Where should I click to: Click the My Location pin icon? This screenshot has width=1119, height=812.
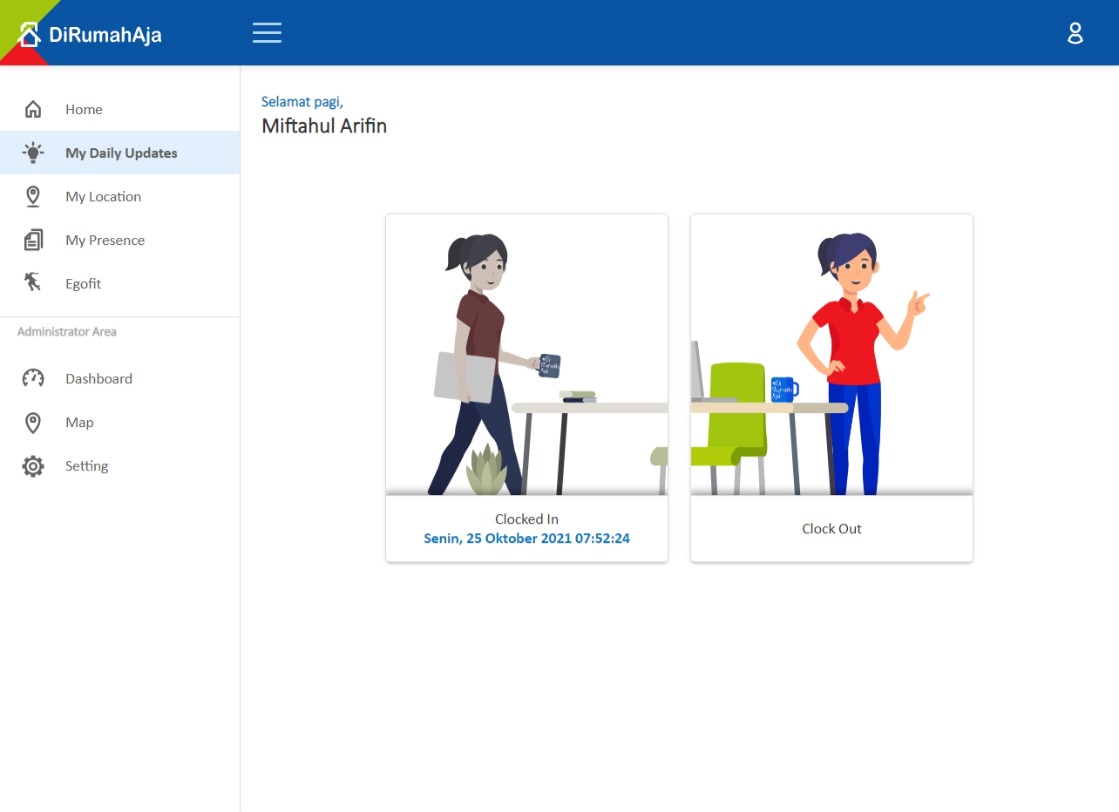33,197
